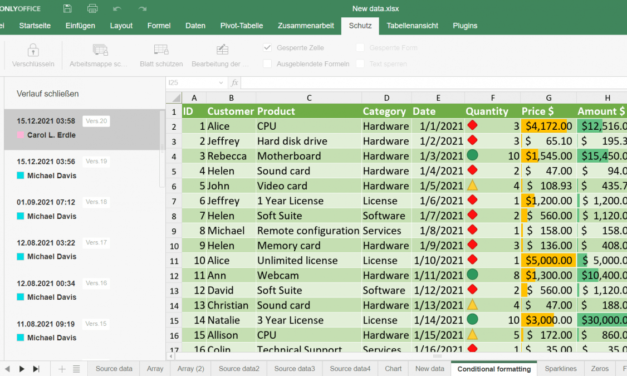
Task: Select version 15 from 11.08.2021 09:19
Action: pyautogui.click(x=82, y=331)
